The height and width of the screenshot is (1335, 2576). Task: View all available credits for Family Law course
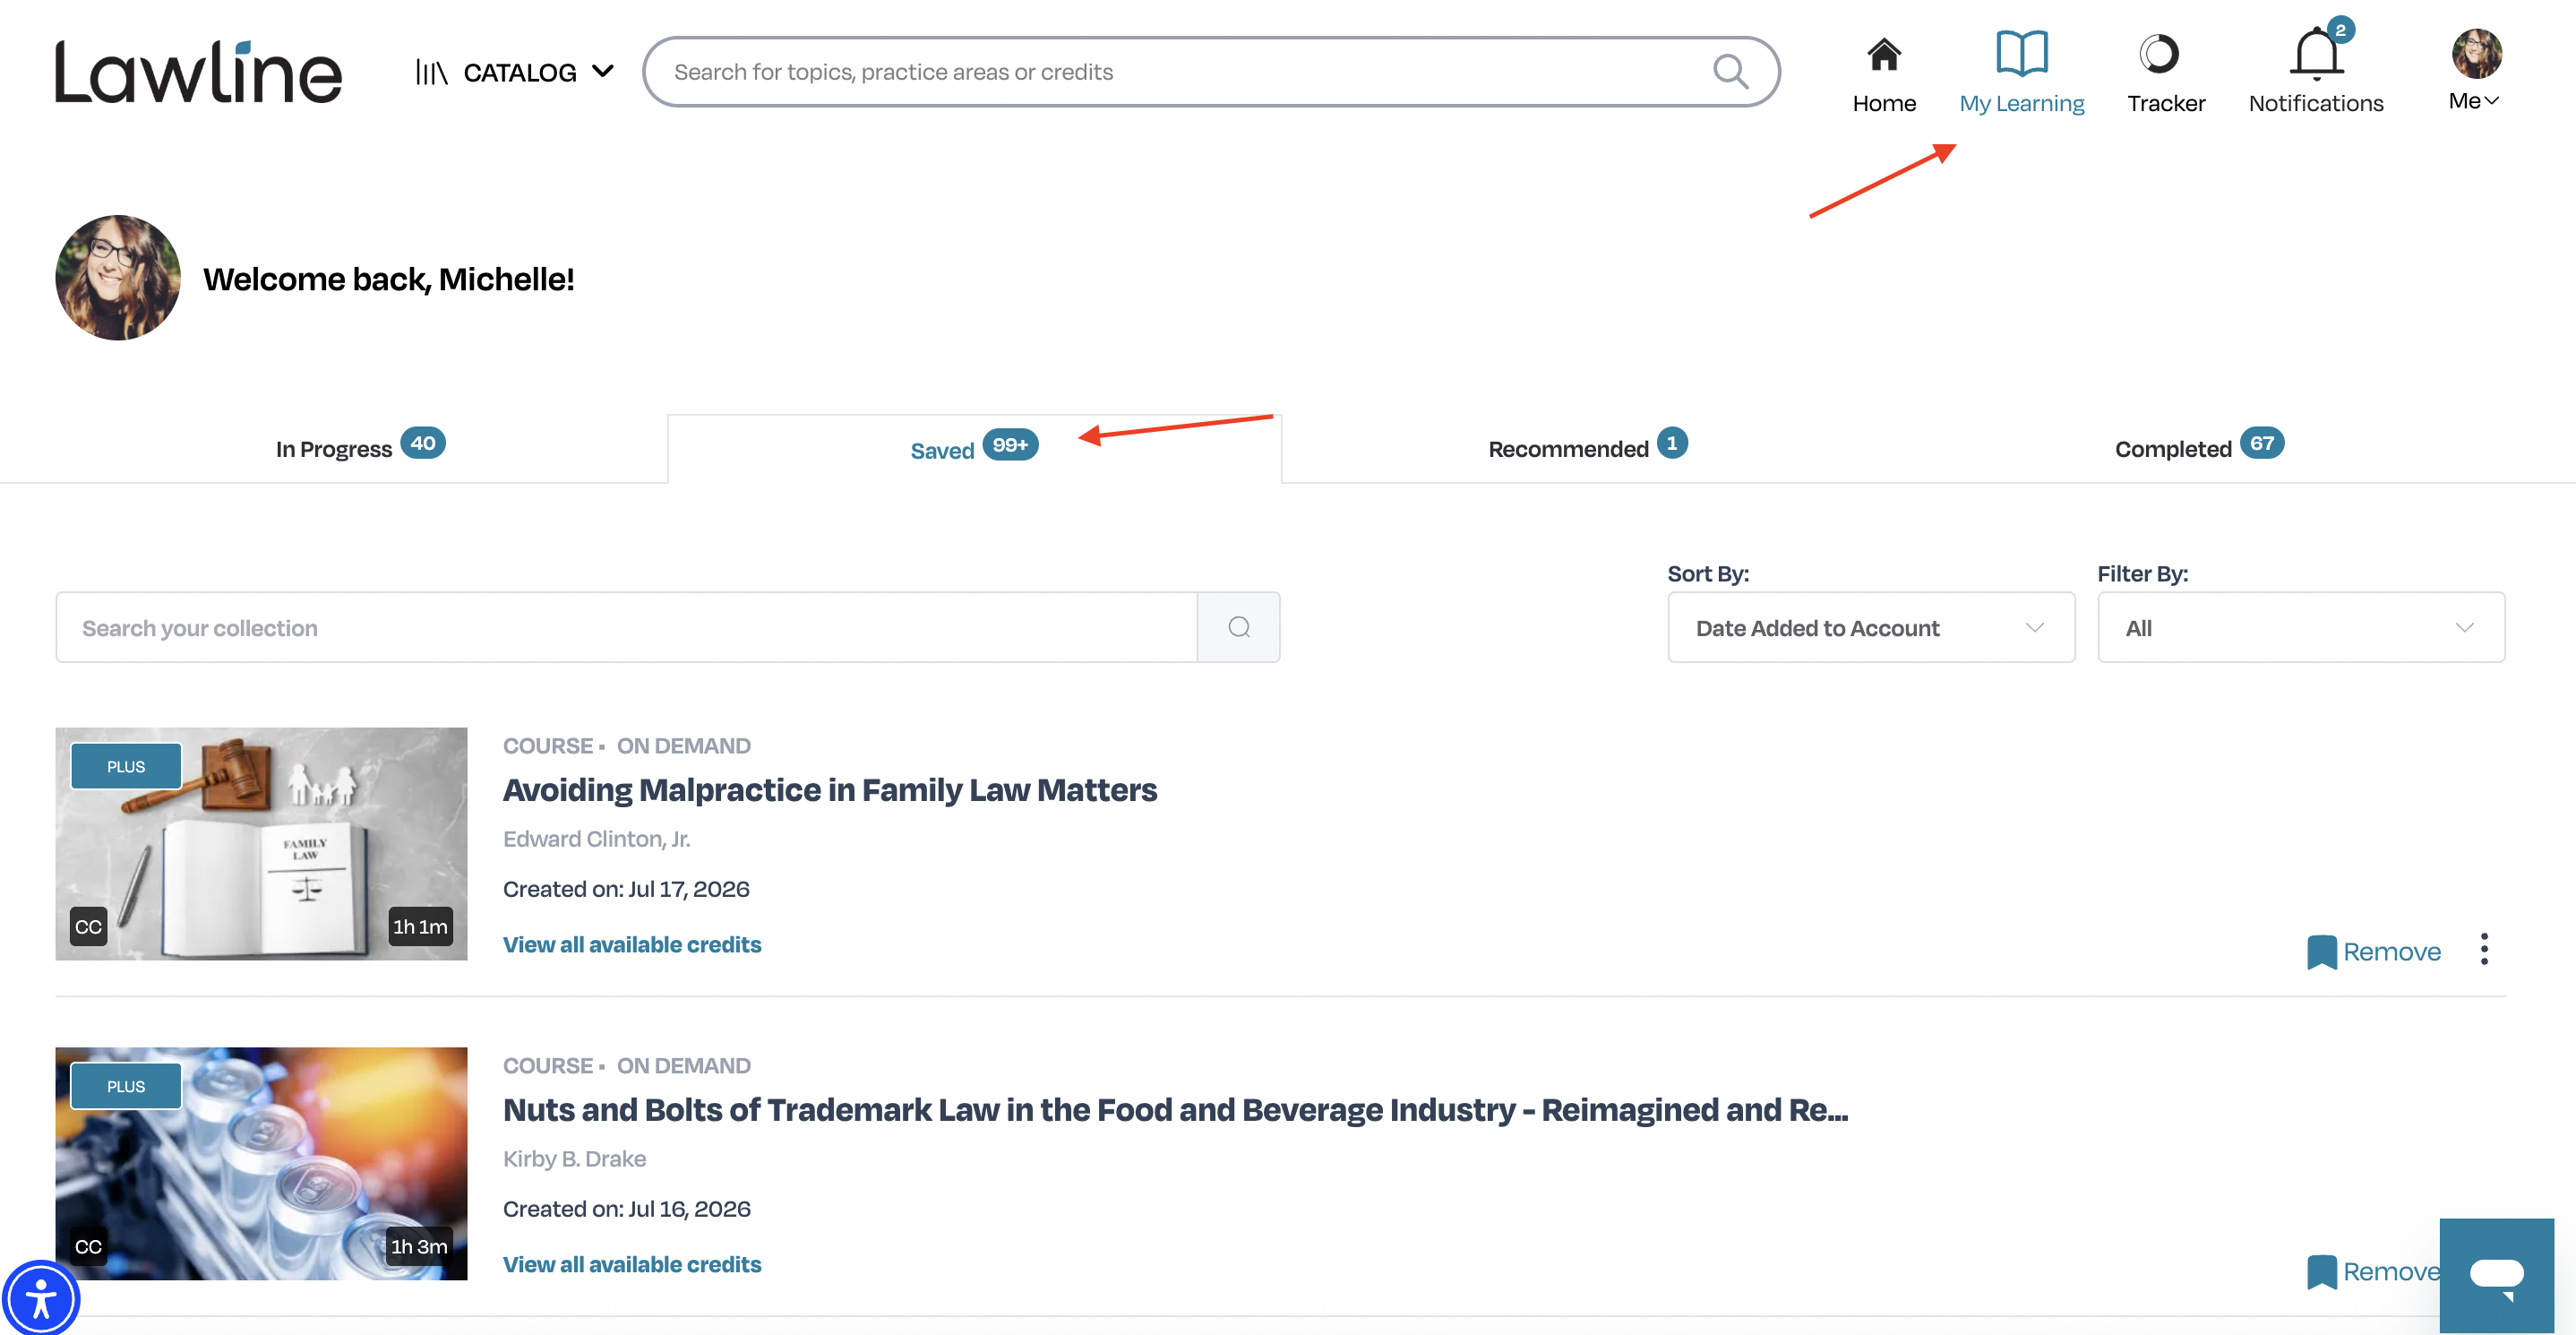(632, 944)
